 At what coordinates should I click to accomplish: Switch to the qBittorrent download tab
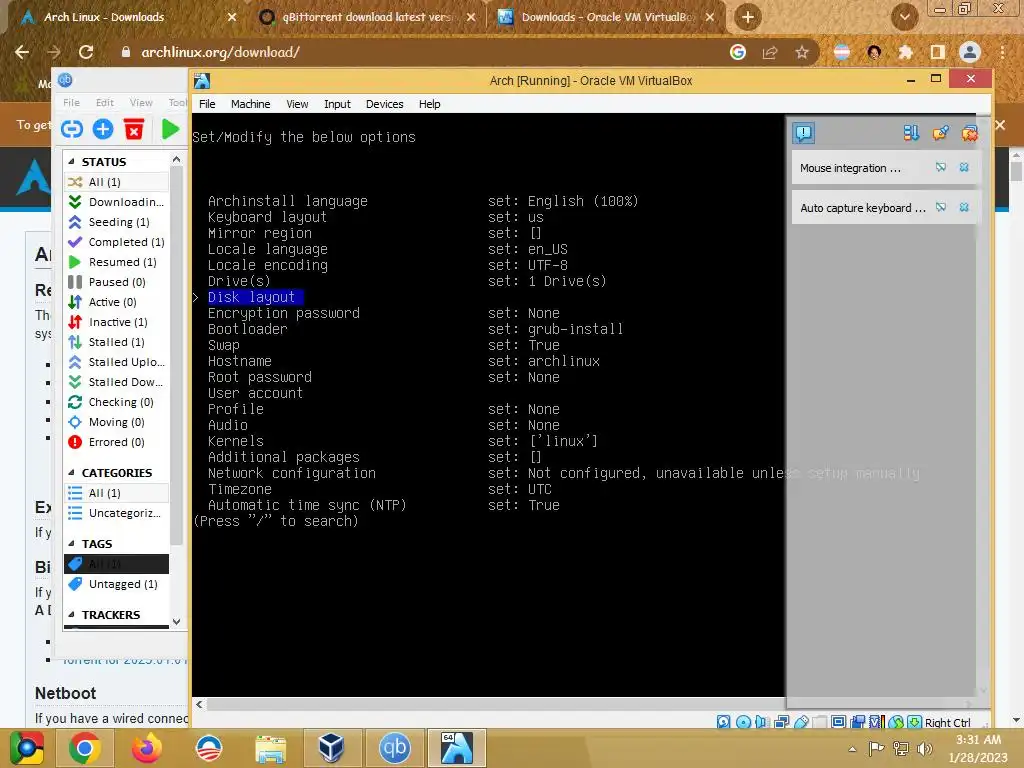[366, 17]
